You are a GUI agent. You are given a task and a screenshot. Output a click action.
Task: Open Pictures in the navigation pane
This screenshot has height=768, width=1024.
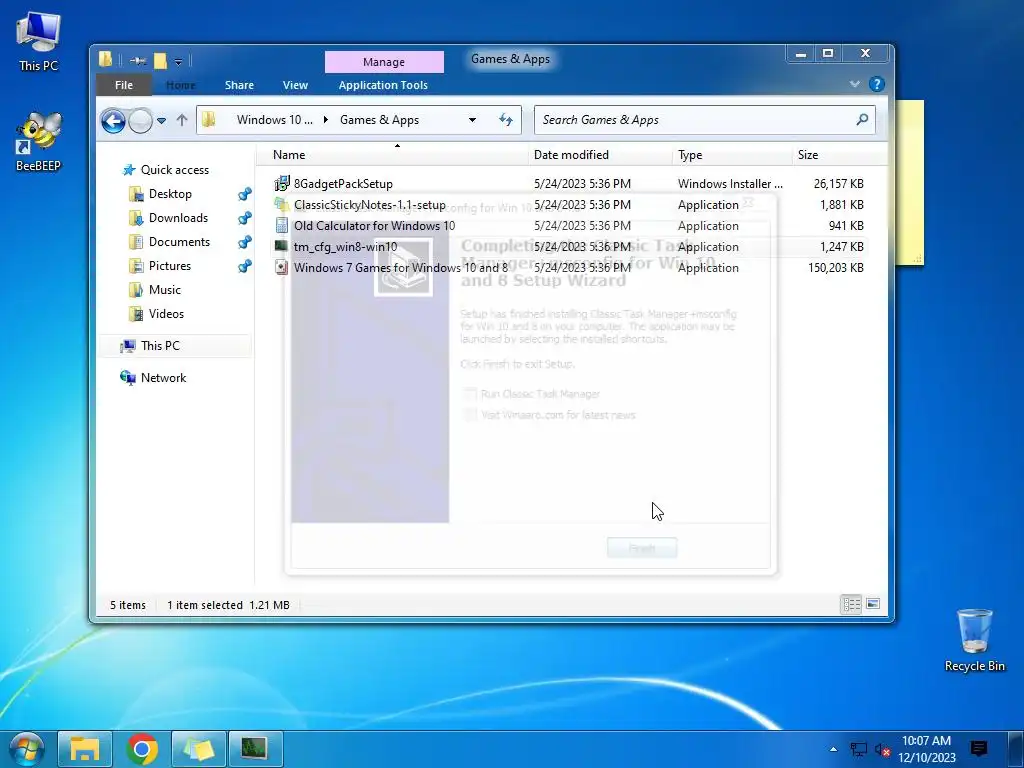(x=169, y=266)
